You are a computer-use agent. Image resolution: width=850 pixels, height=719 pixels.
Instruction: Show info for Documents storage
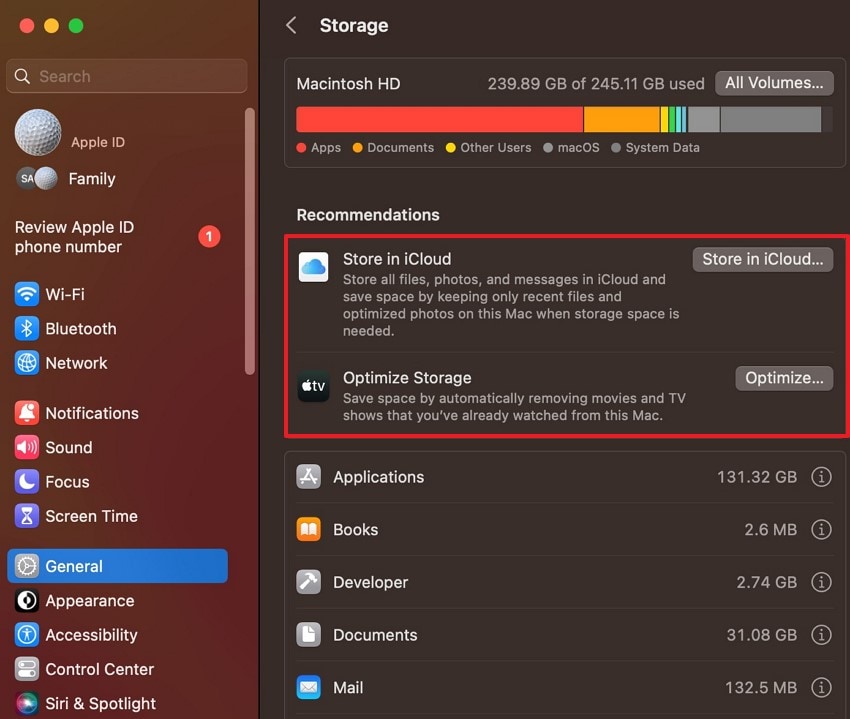click(821, 634)
